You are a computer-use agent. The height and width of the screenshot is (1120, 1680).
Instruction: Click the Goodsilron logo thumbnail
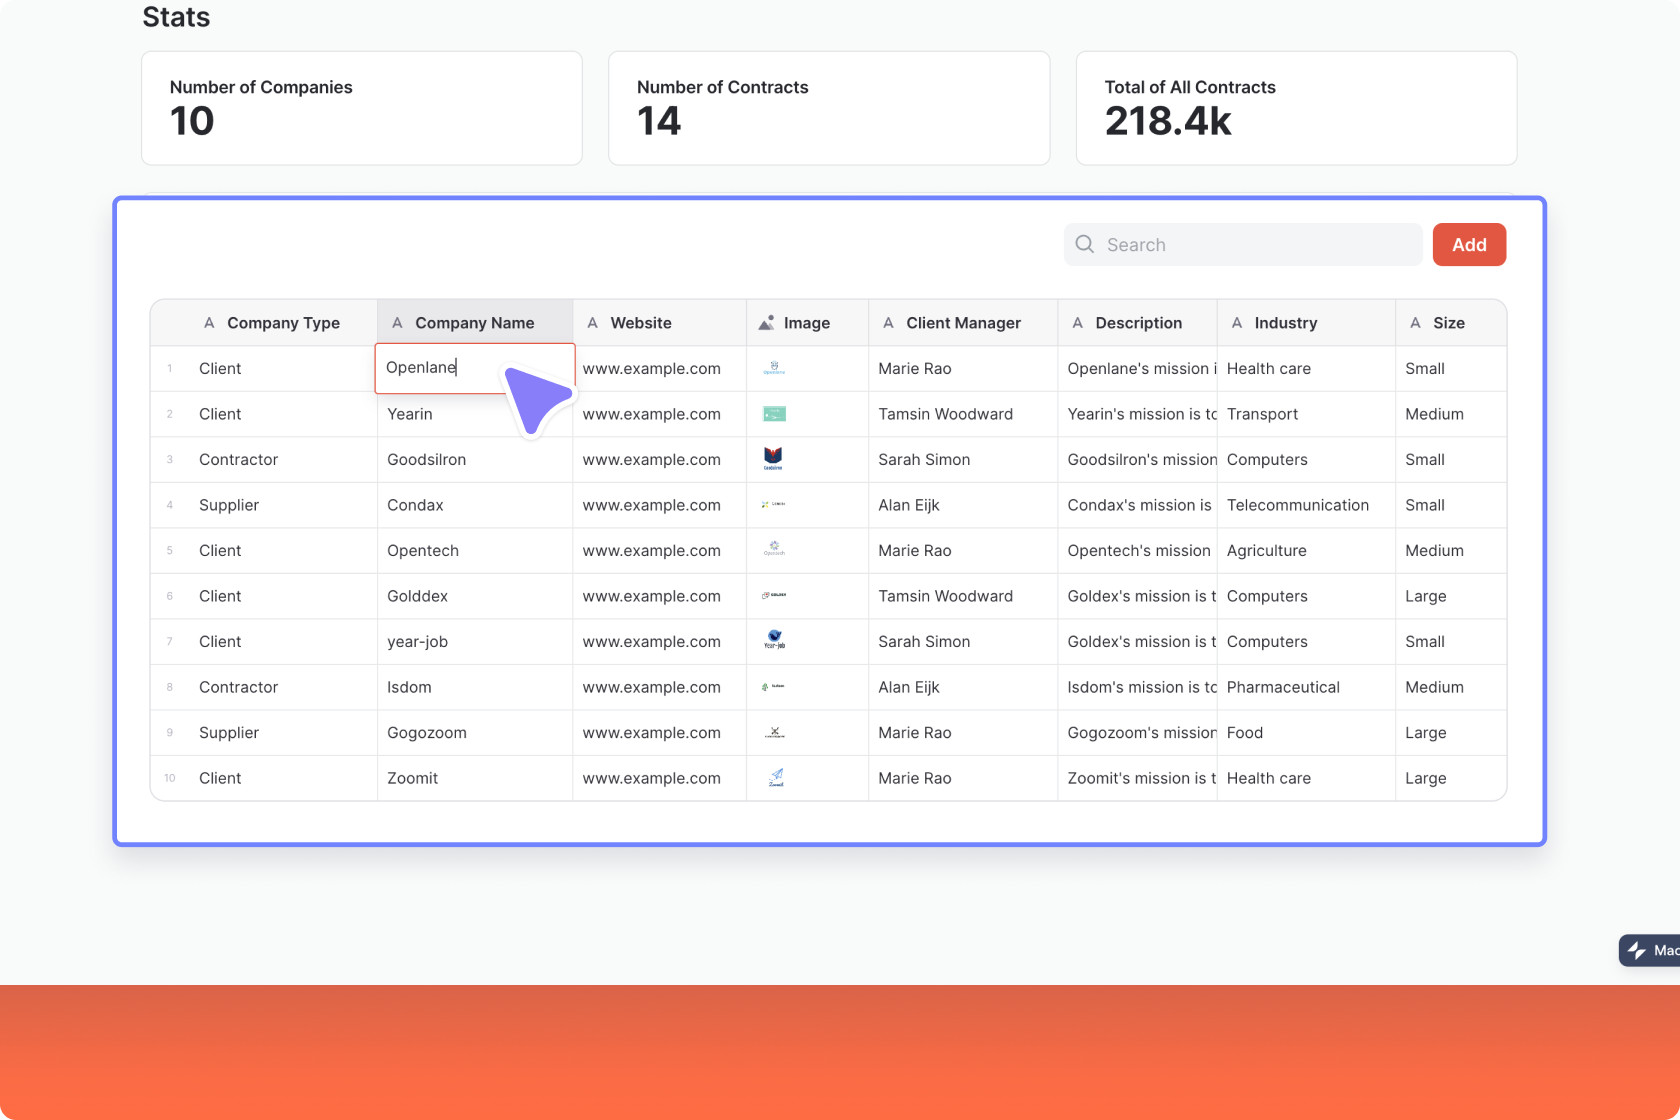[774, 459]
